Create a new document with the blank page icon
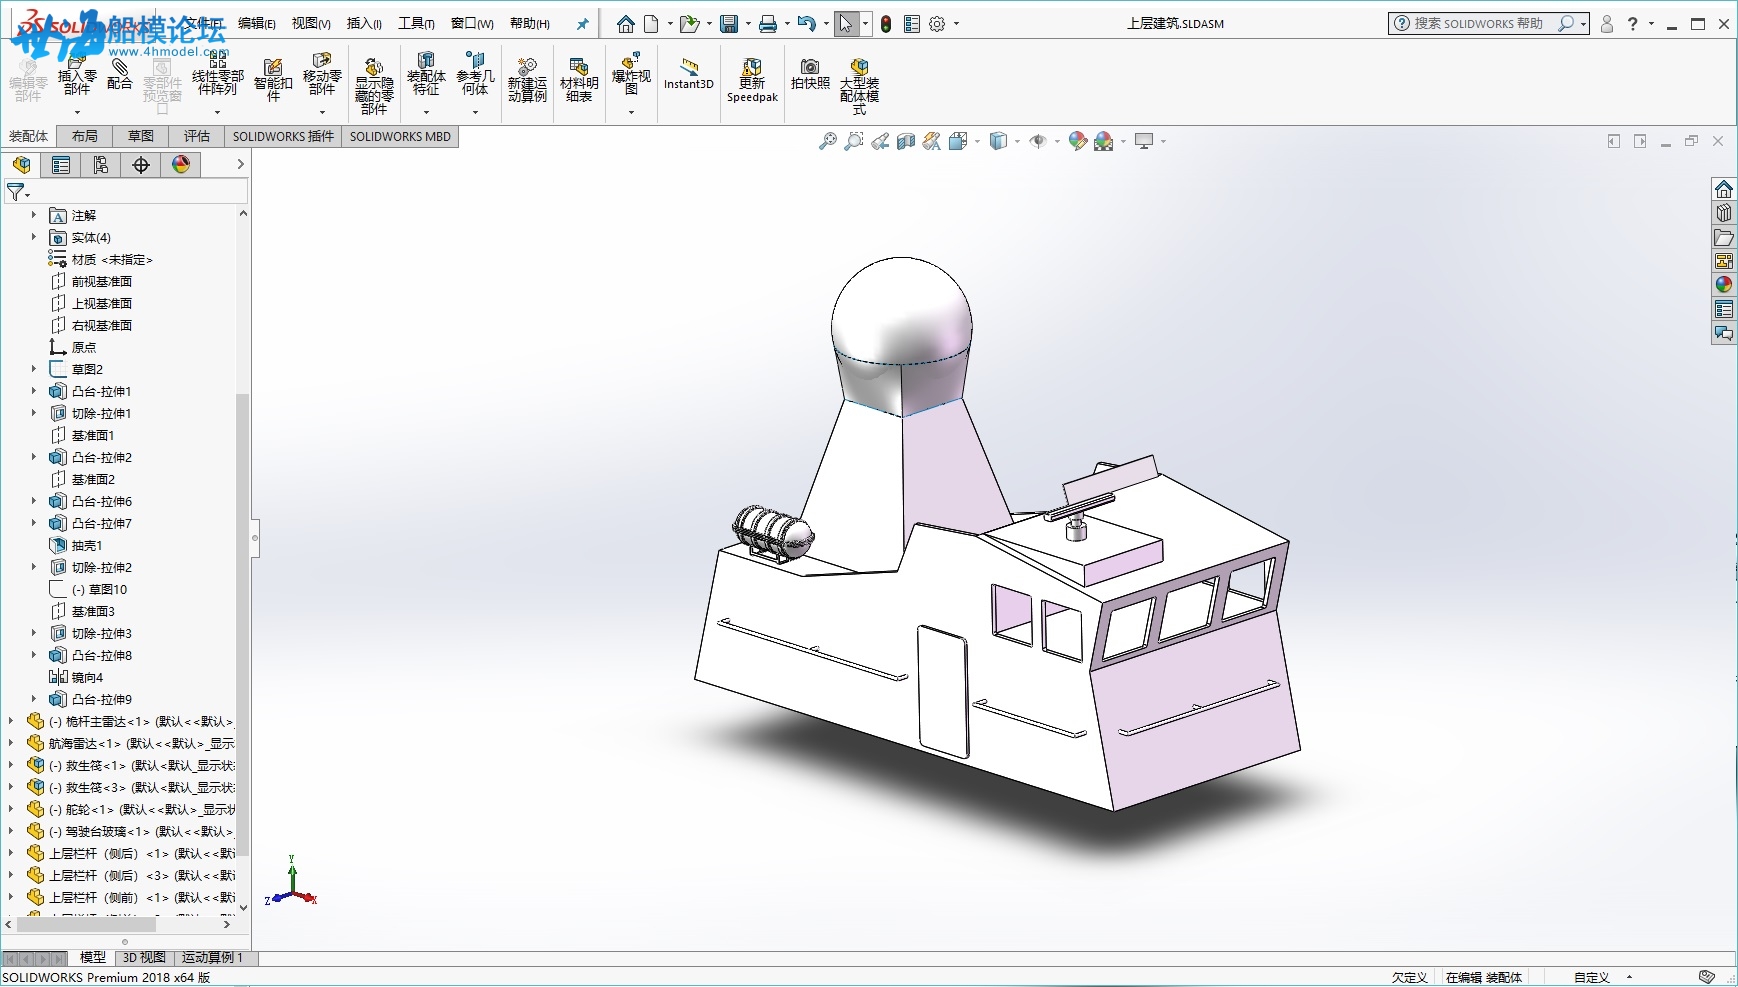This screenshot has width=1738, height=987. coord(652,24)
